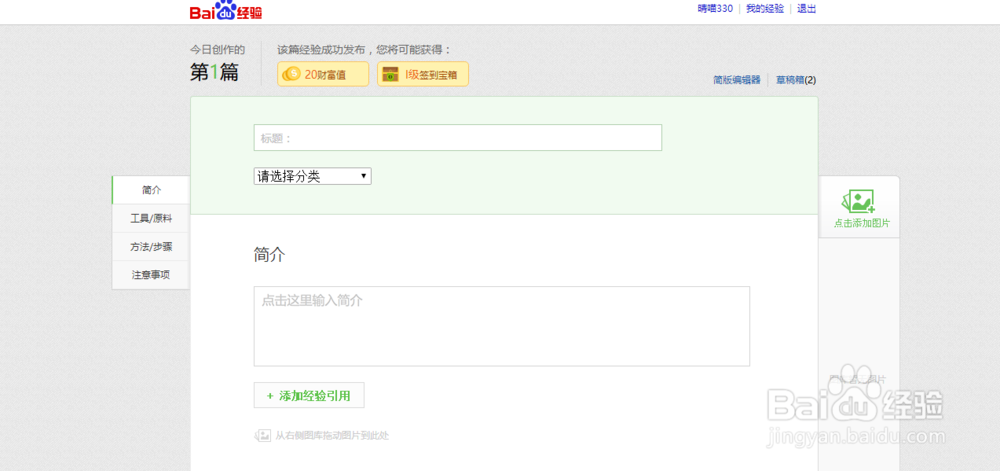Select the 简介 side tab
Screen dimensions: 1000x471
pyautogui.click(x=151, y=190)
